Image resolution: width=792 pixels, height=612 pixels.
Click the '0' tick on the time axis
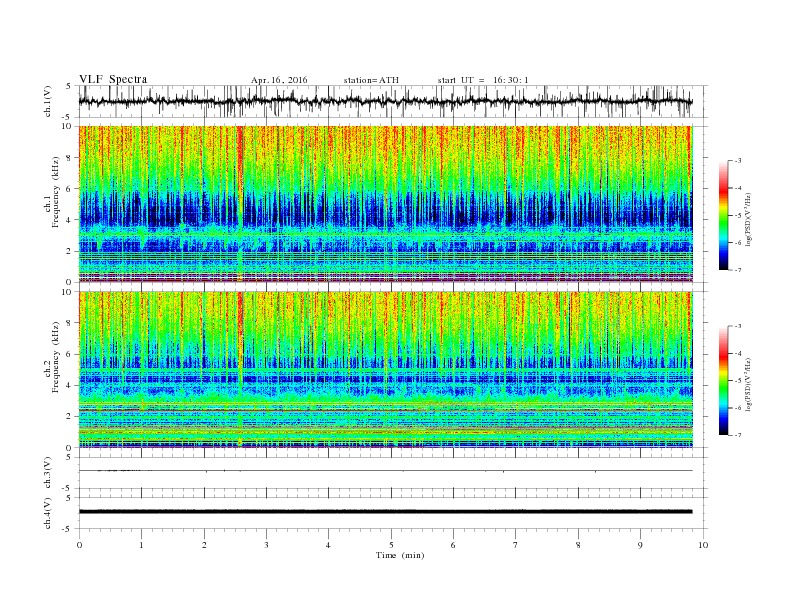coord(79,545)
